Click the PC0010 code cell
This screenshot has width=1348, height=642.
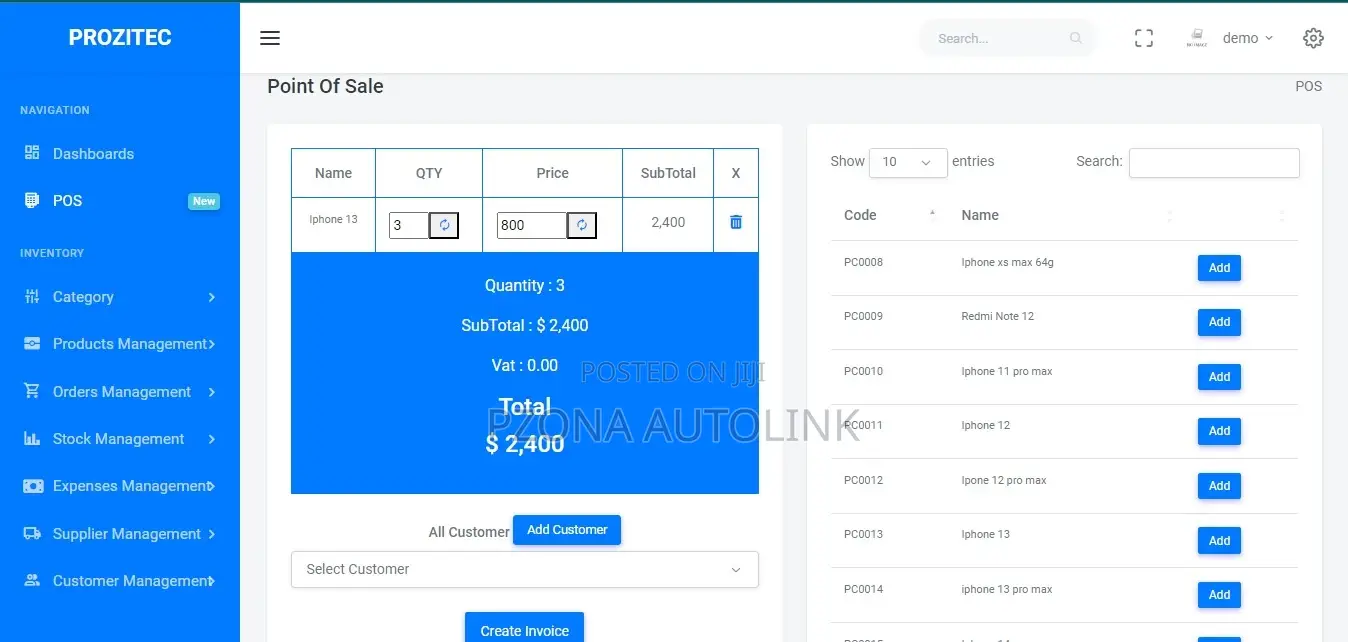point(863,371)
